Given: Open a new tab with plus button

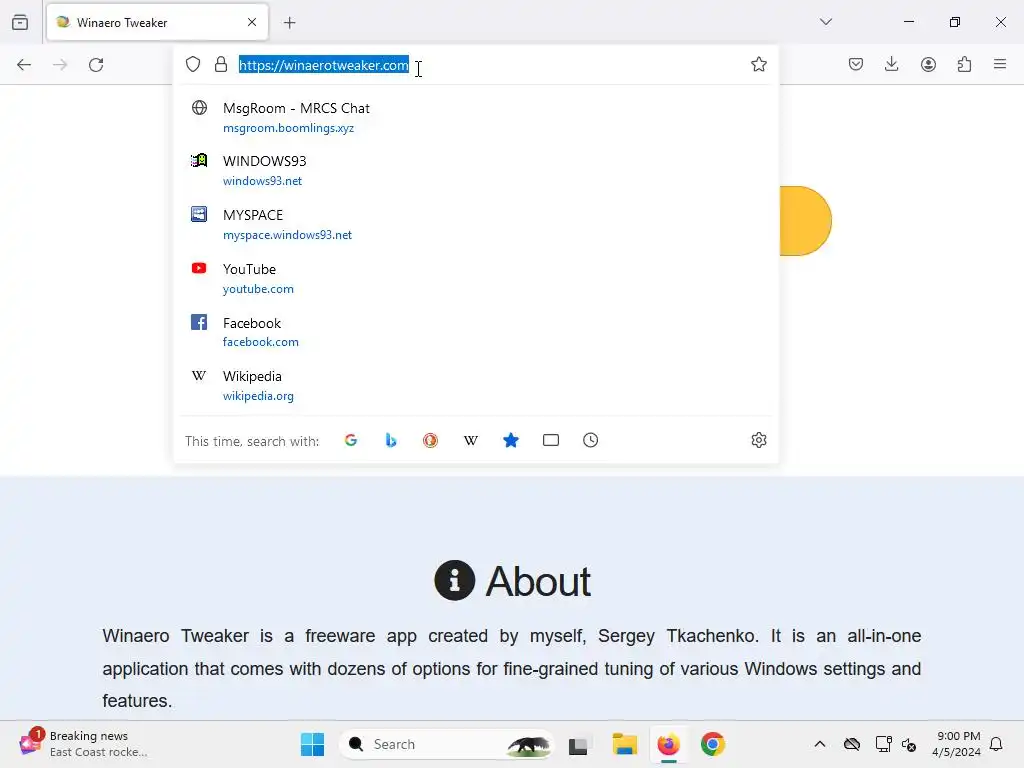Looking at the screenshot, I should coord(290,23).
